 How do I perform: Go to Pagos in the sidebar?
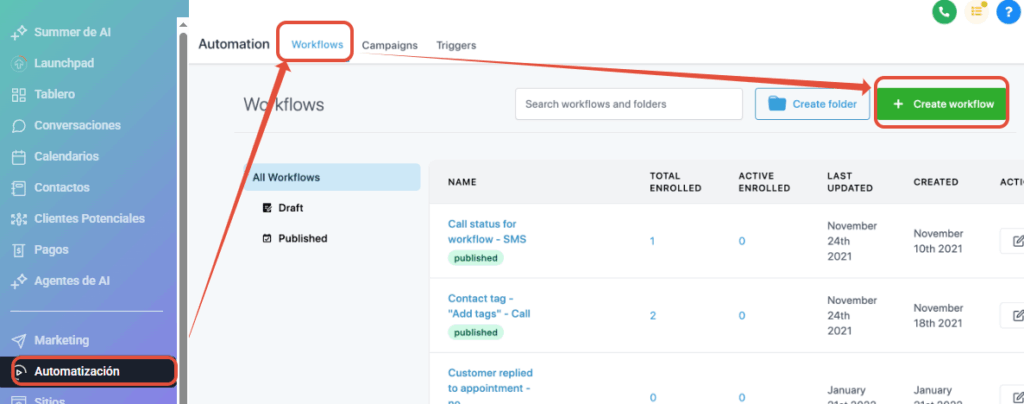pos(52,249)
